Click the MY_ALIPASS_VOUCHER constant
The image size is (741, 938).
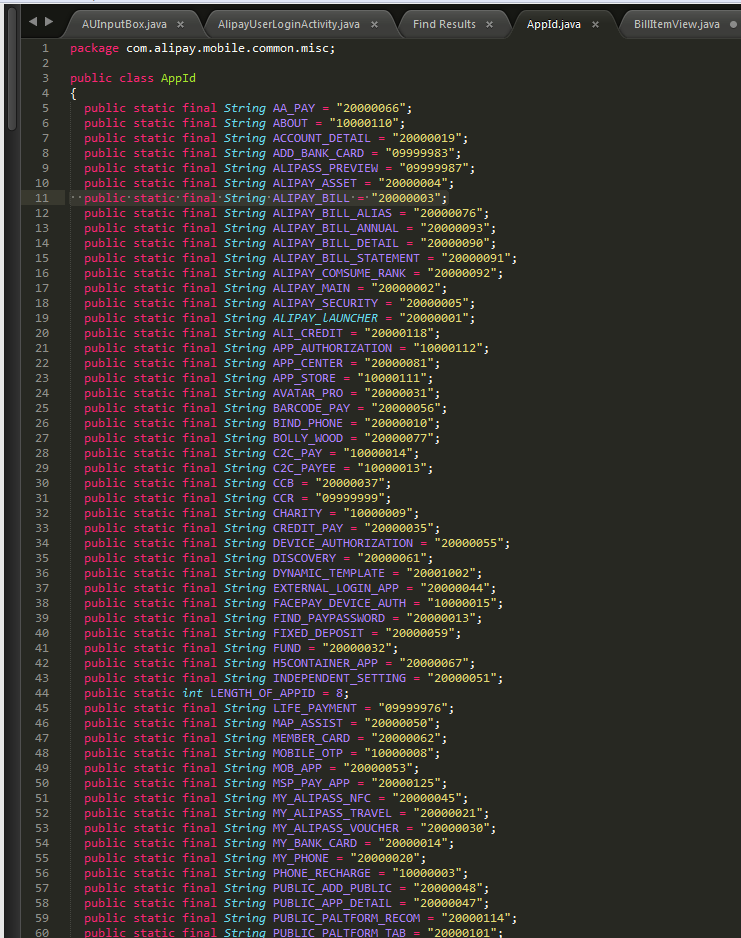(x=336, y=828)
